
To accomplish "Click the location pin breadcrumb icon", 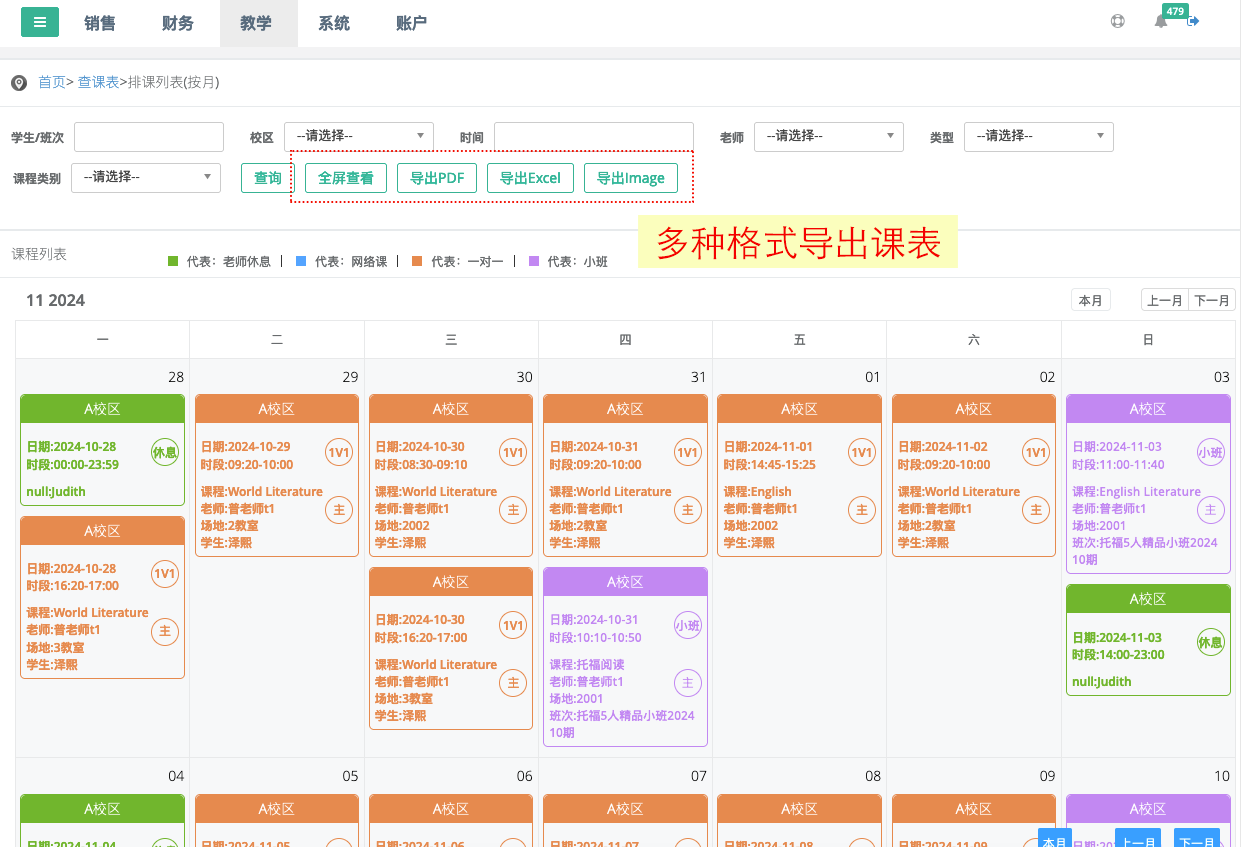I will click(x=19, y=83).
